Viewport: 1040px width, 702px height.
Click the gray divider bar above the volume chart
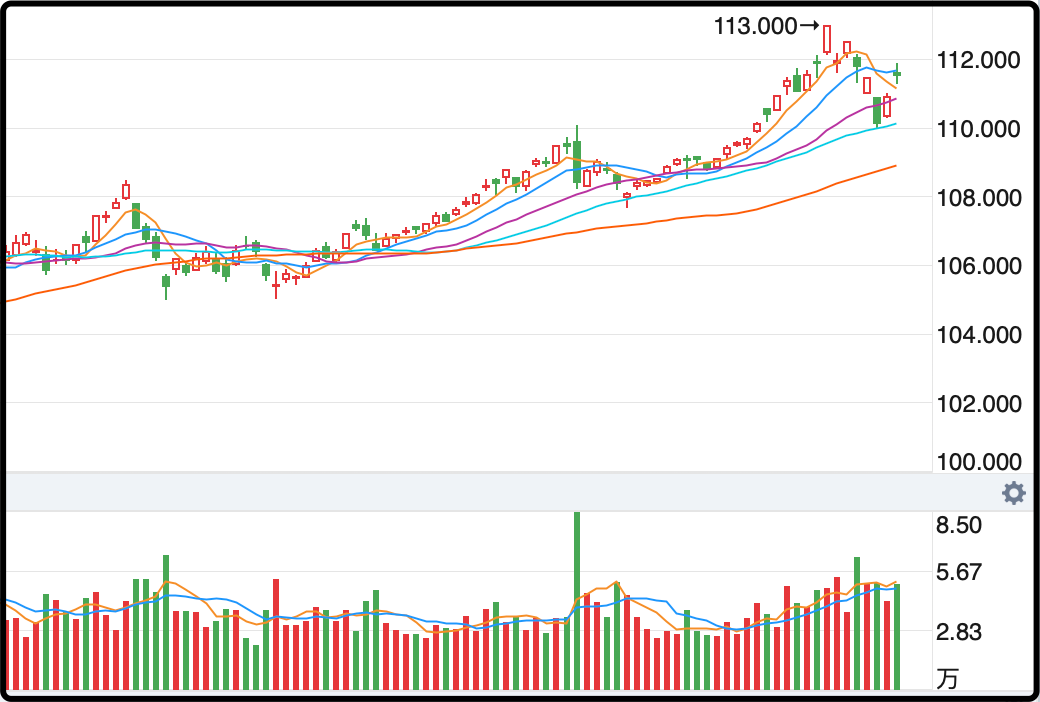pos(500,493)
